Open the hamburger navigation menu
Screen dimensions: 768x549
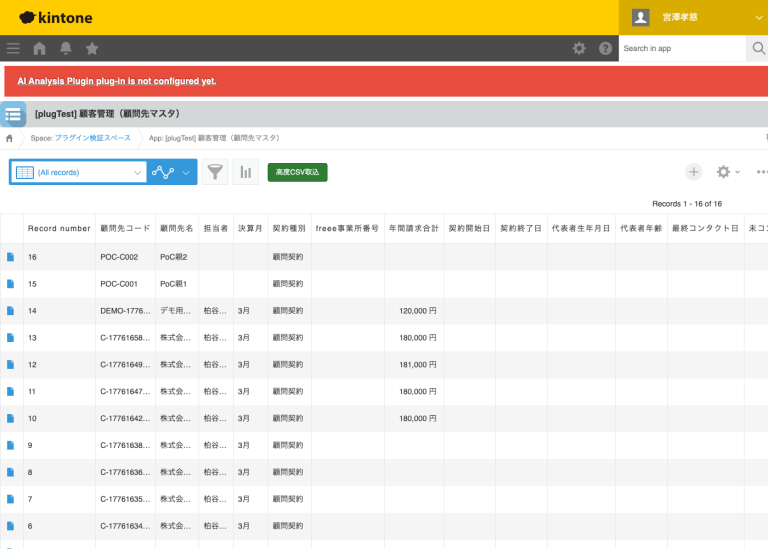[x=13, y=48]
